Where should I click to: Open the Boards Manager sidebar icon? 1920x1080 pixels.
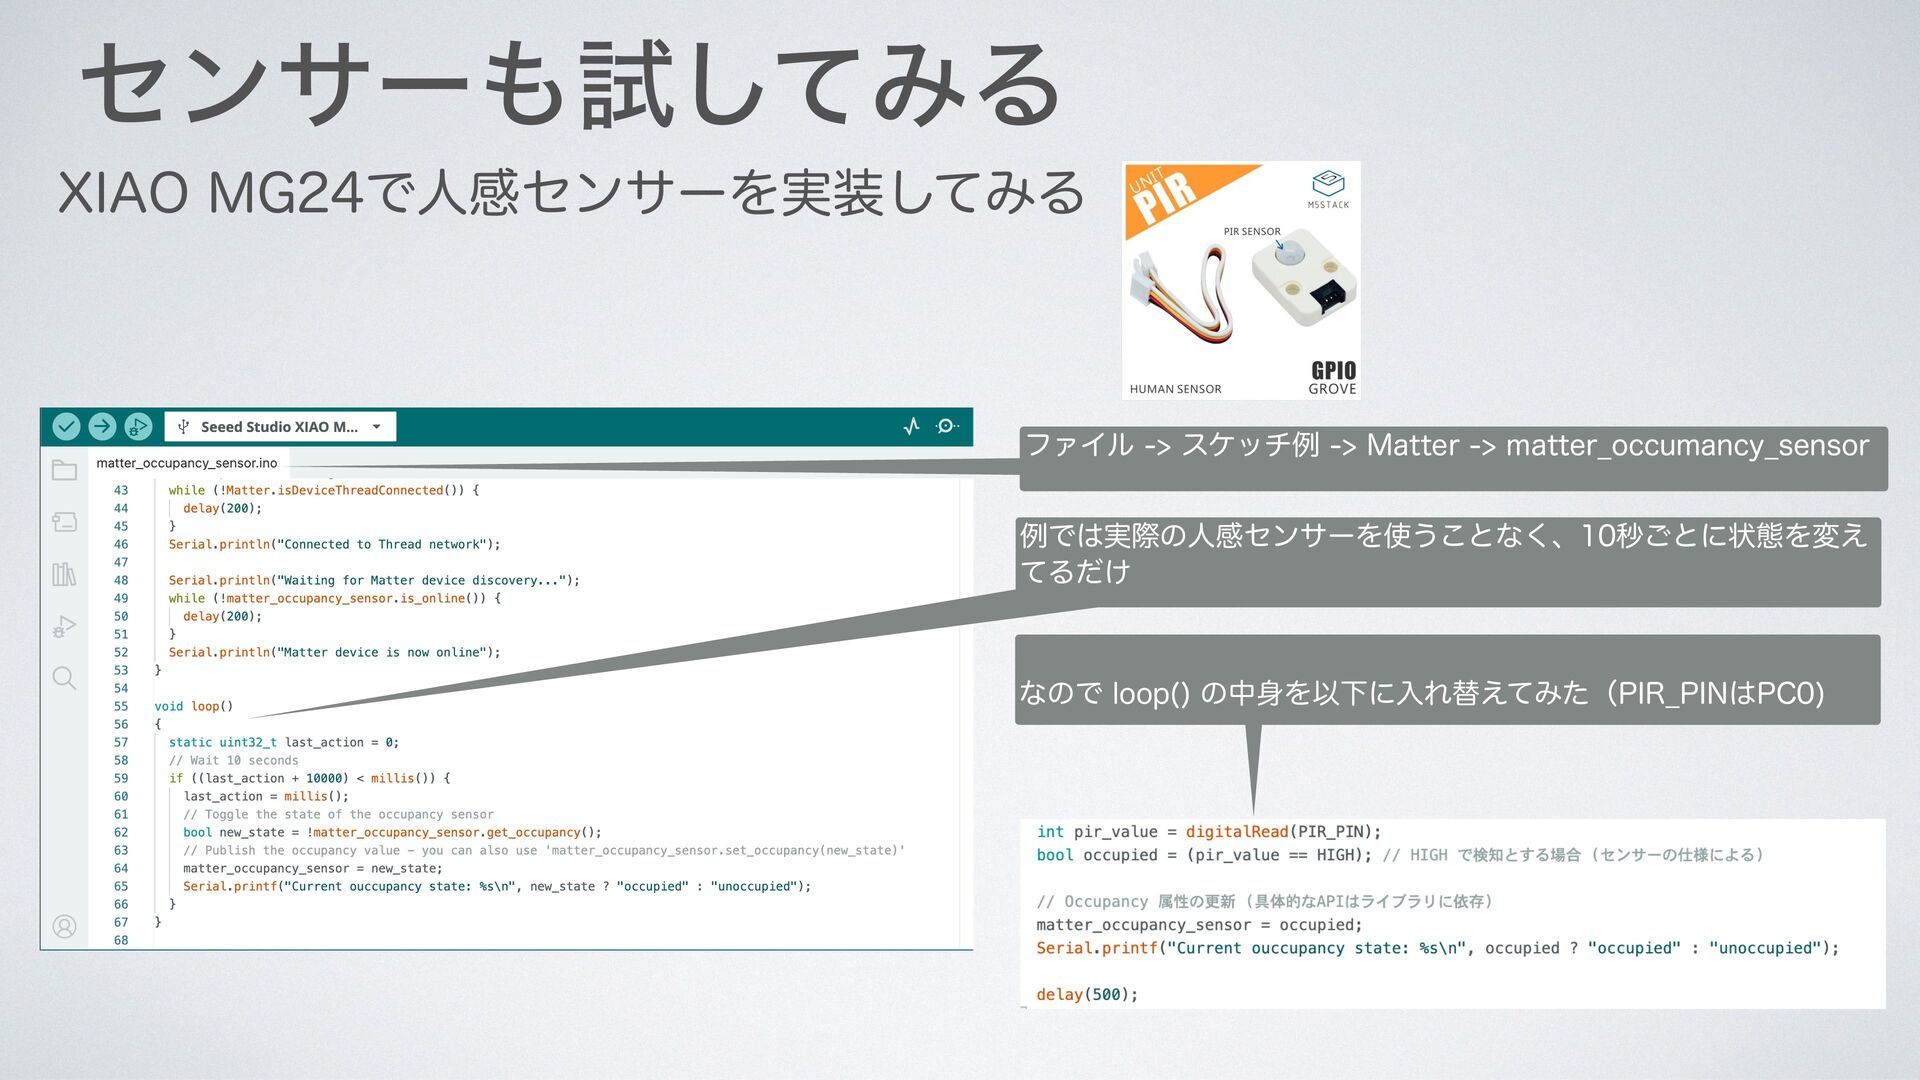(64, 522)
